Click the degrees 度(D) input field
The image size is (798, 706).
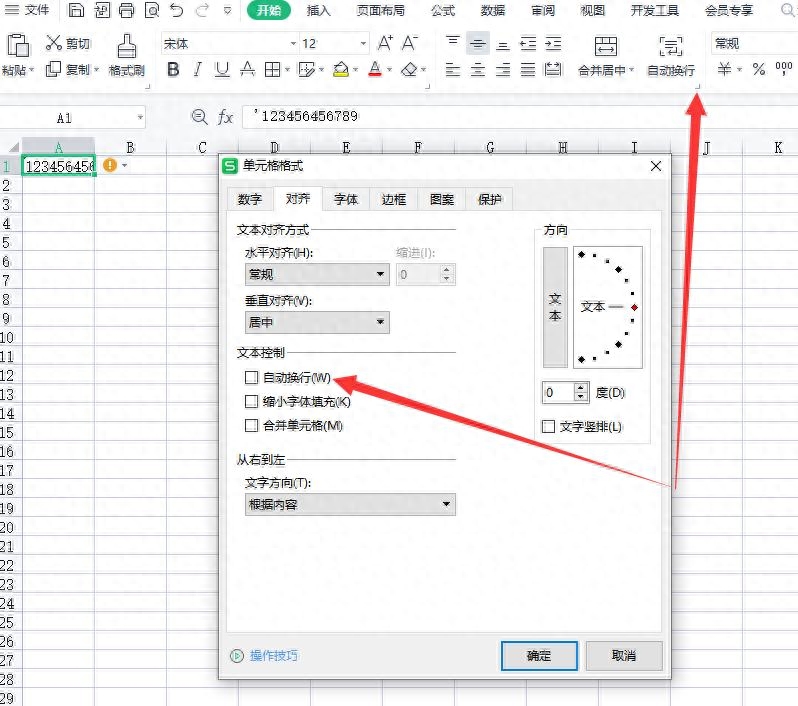(558, 392)
